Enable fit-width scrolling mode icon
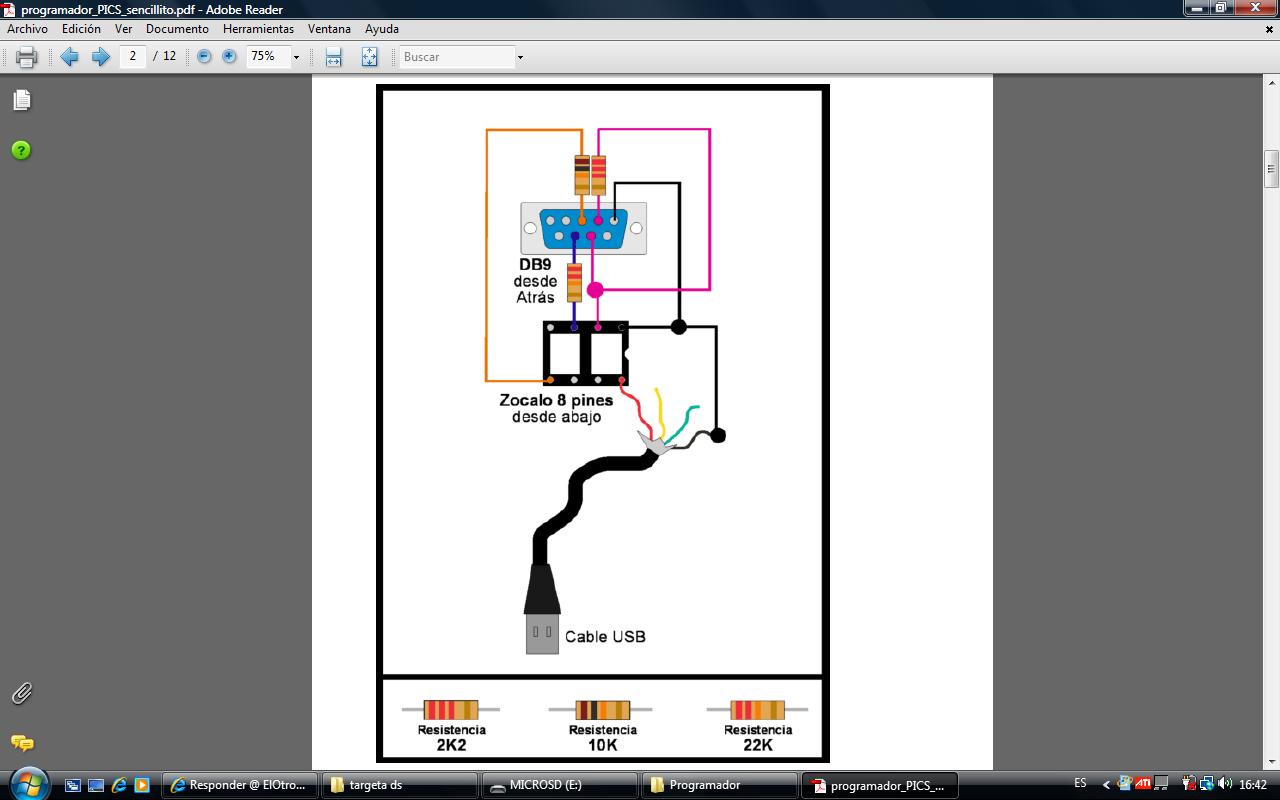Viewport: 1280px width, 800px height. [334, 57]
